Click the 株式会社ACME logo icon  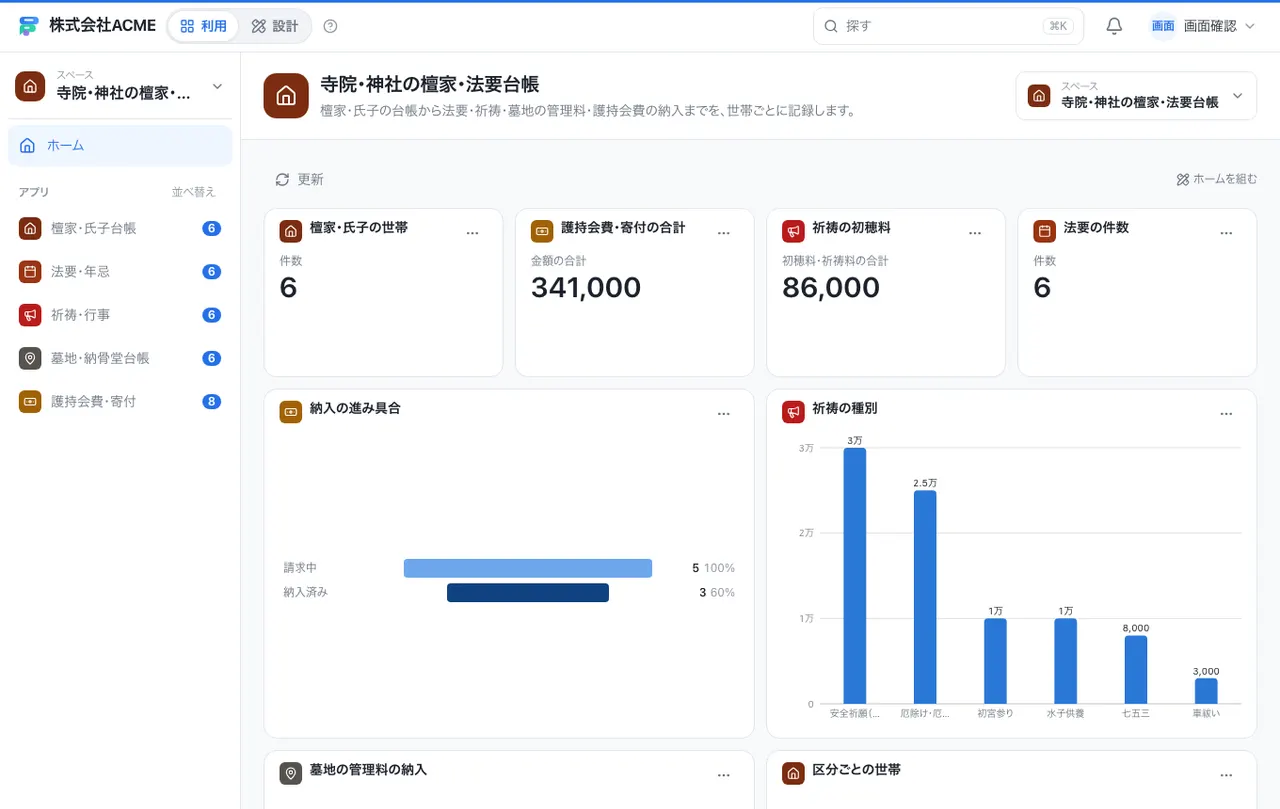pos(29,26)
